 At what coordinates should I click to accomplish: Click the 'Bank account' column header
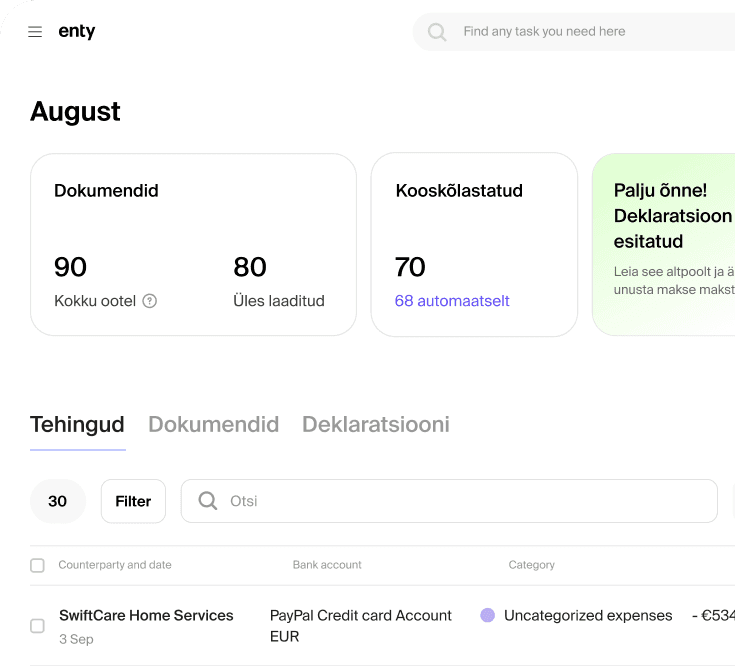pyautogui.click(x=327, y=565)
